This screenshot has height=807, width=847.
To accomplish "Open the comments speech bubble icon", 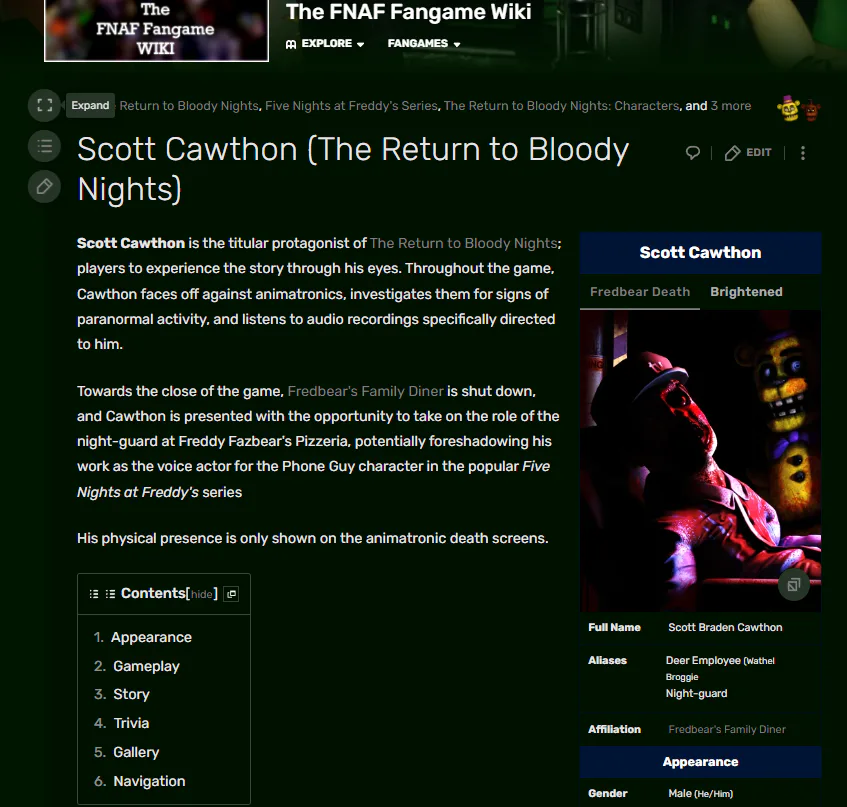I will pos(693,153).
